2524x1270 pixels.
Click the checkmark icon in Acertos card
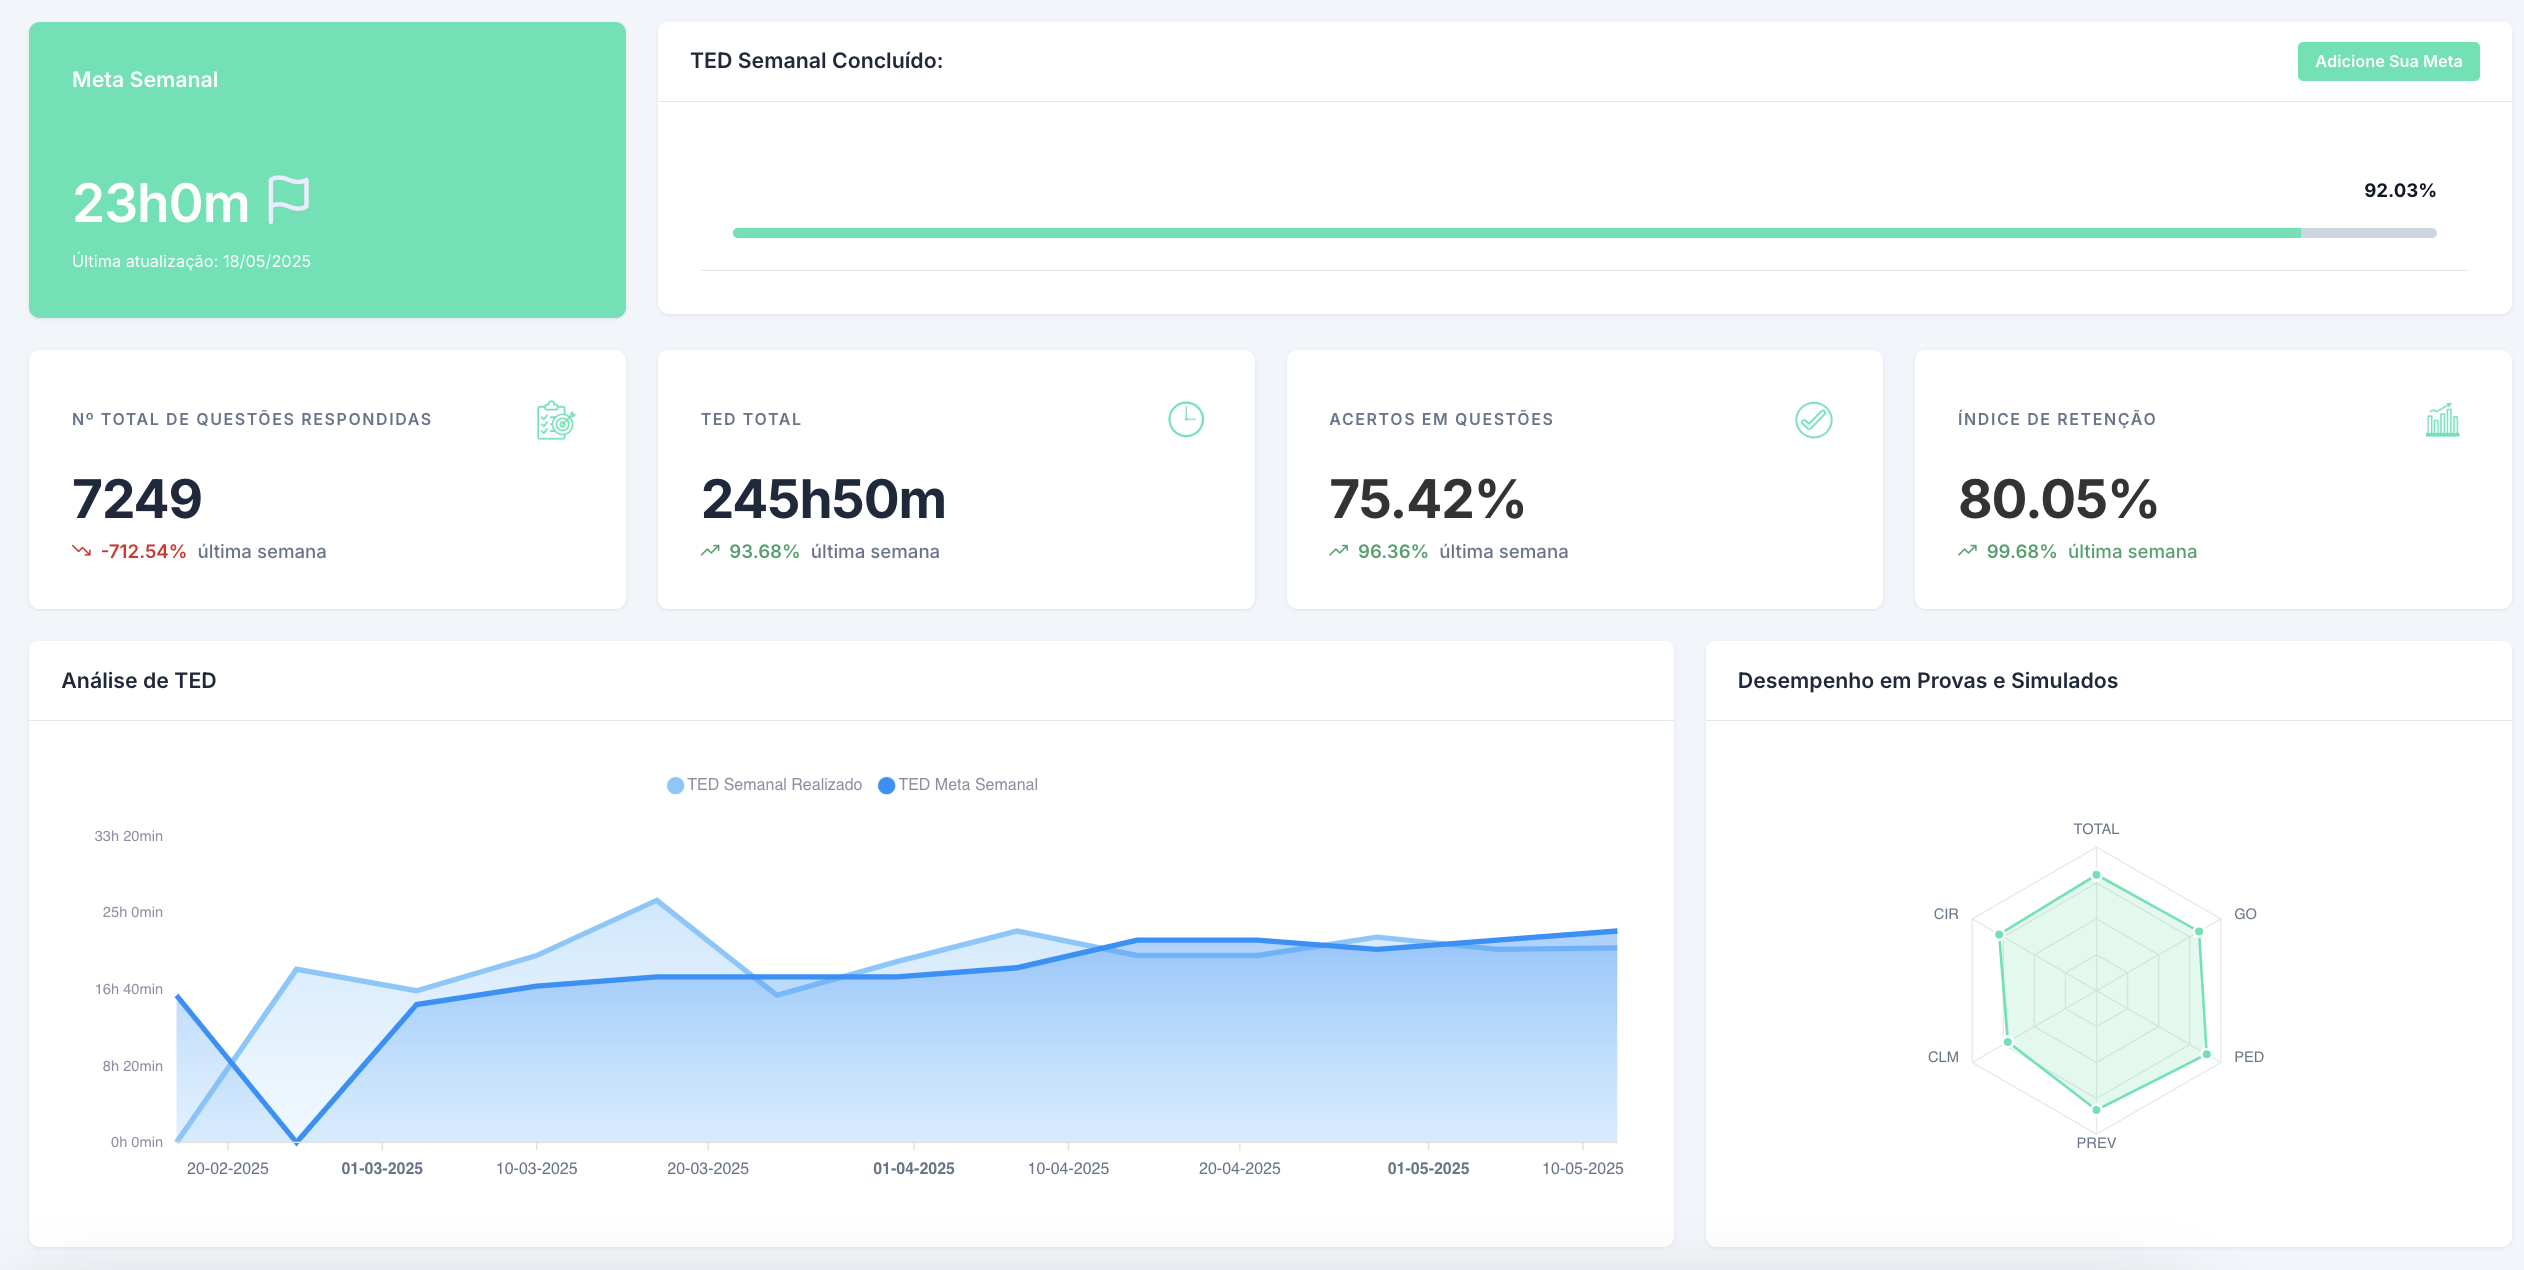tap(1812, 420)
